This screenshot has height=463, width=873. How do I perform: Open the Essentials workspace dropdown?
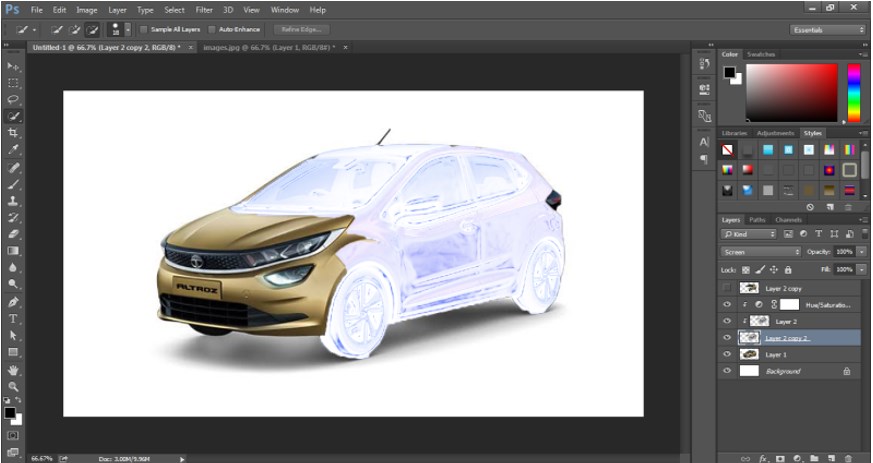[x=826, y=29]
